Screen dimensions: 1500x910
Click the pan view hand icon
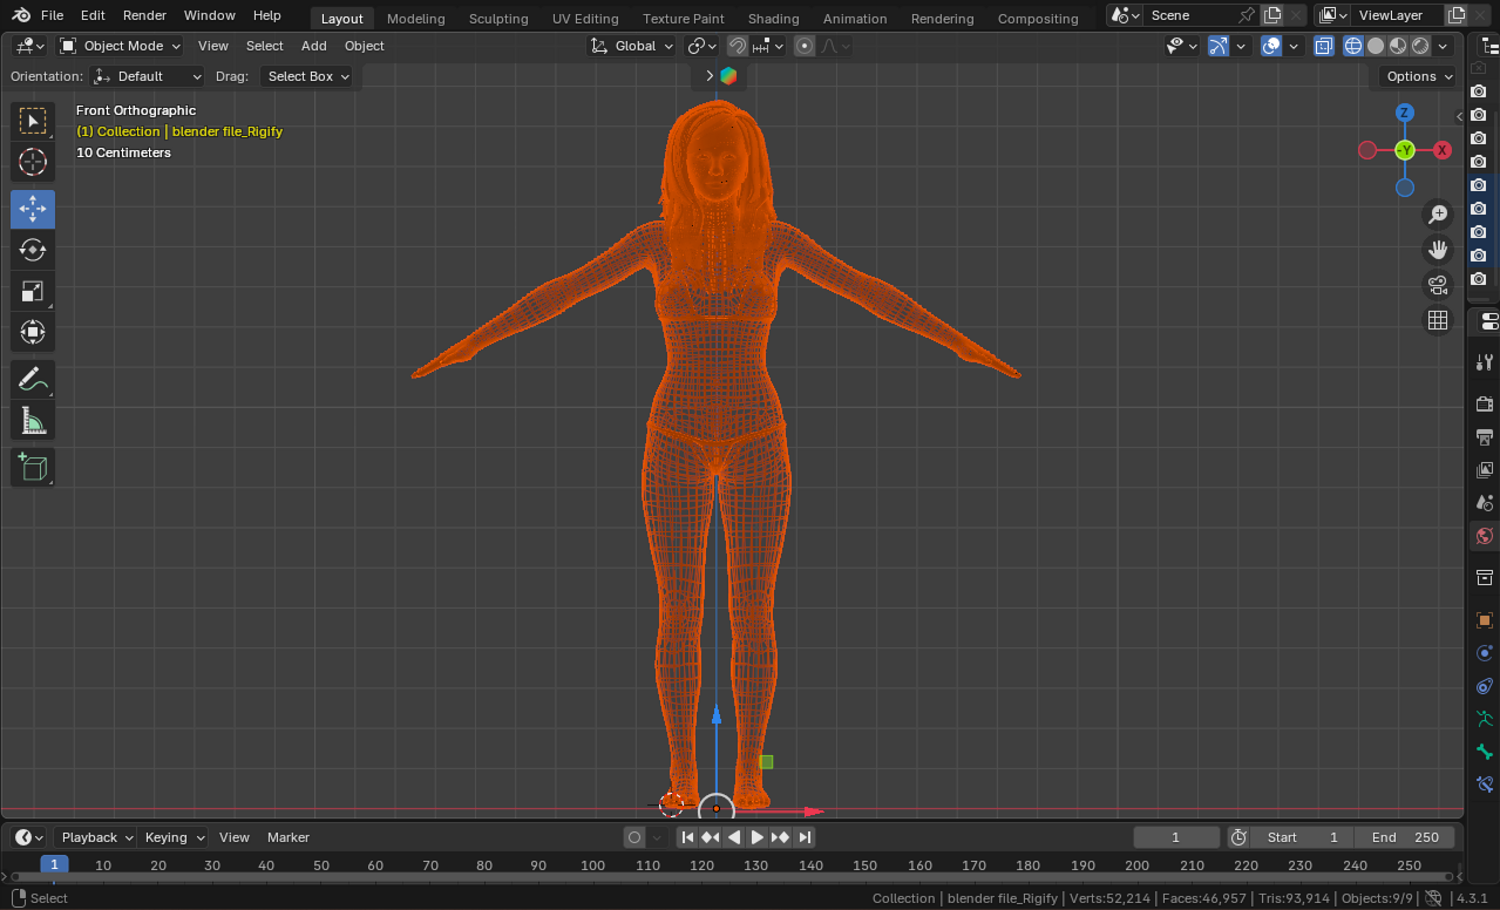point(1438,249)
